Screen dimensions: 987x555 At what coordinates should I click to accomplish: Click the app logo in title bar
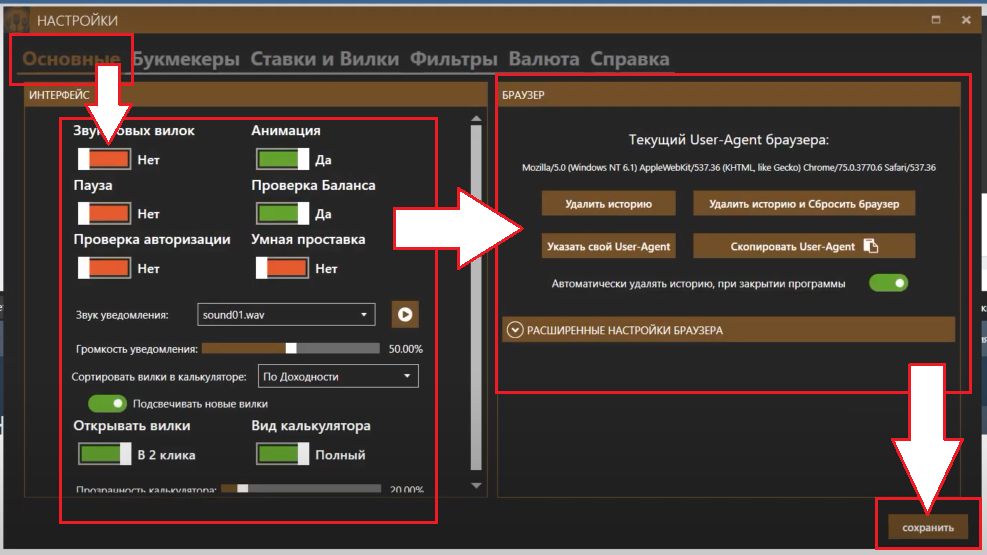18,20
